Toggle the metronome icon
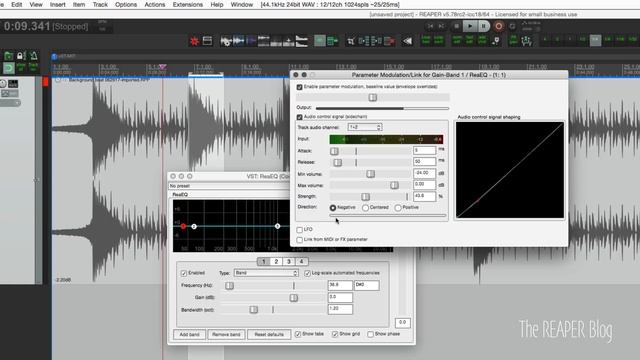 (34, 56)
